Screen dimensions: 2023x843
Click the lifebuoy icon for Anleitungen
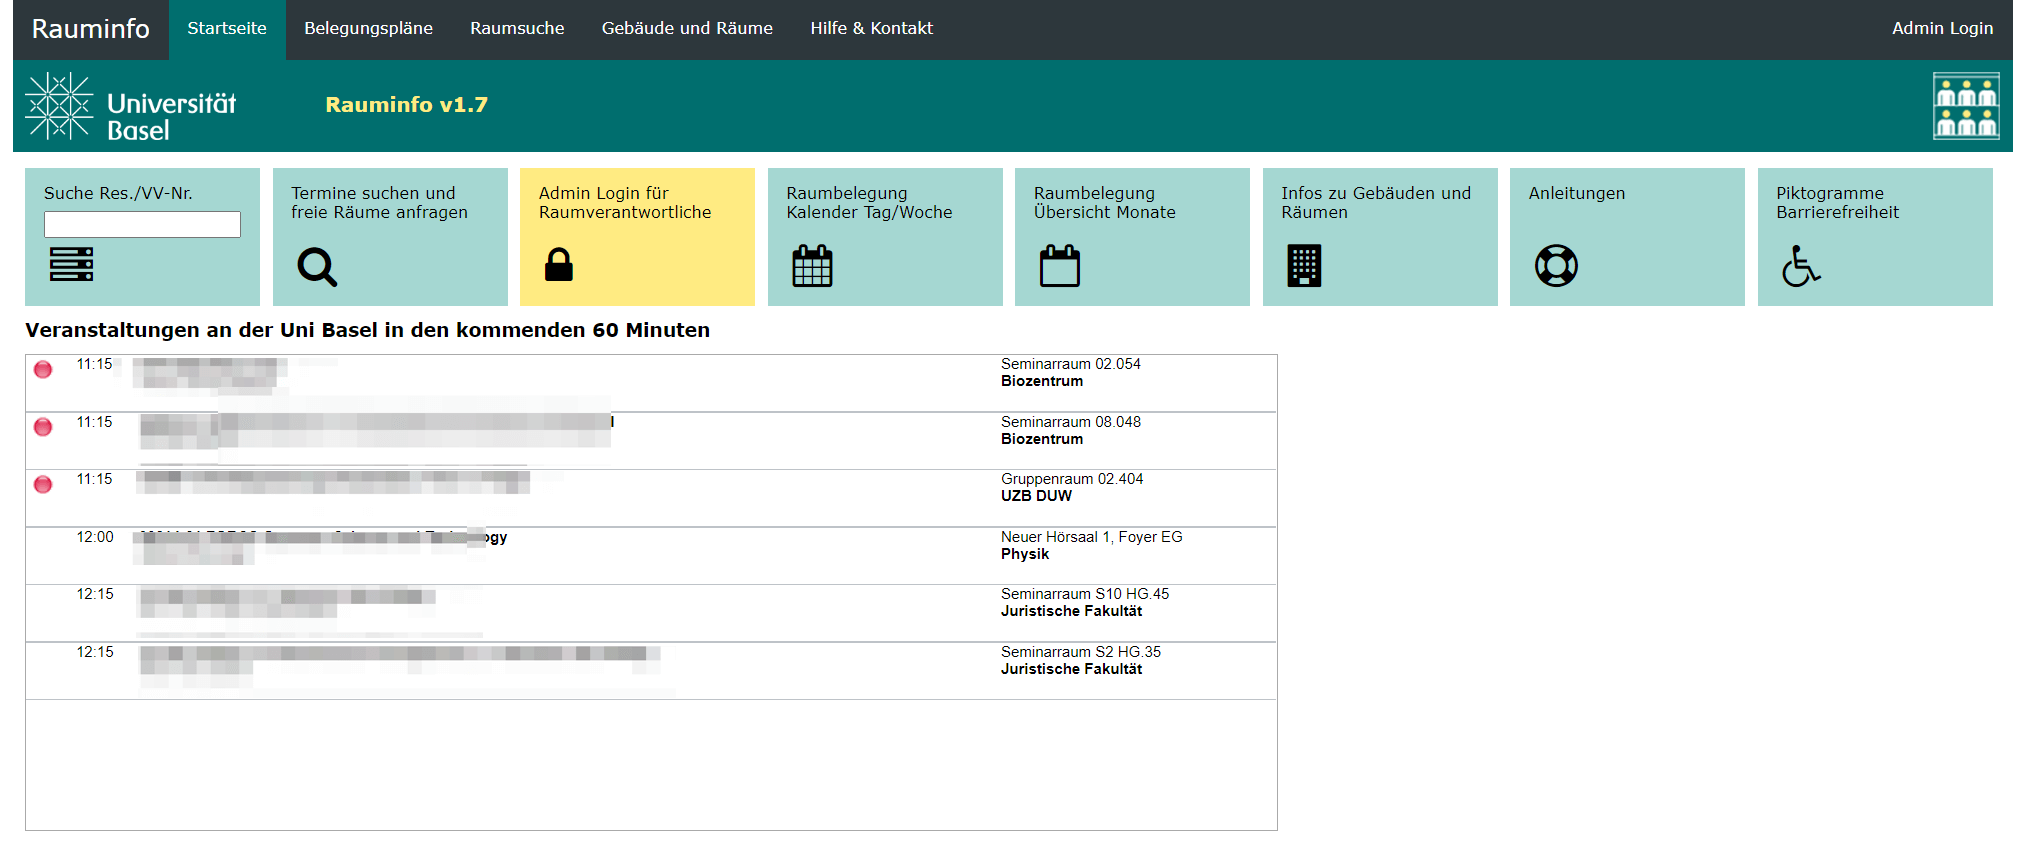[x=1556, y=266]
